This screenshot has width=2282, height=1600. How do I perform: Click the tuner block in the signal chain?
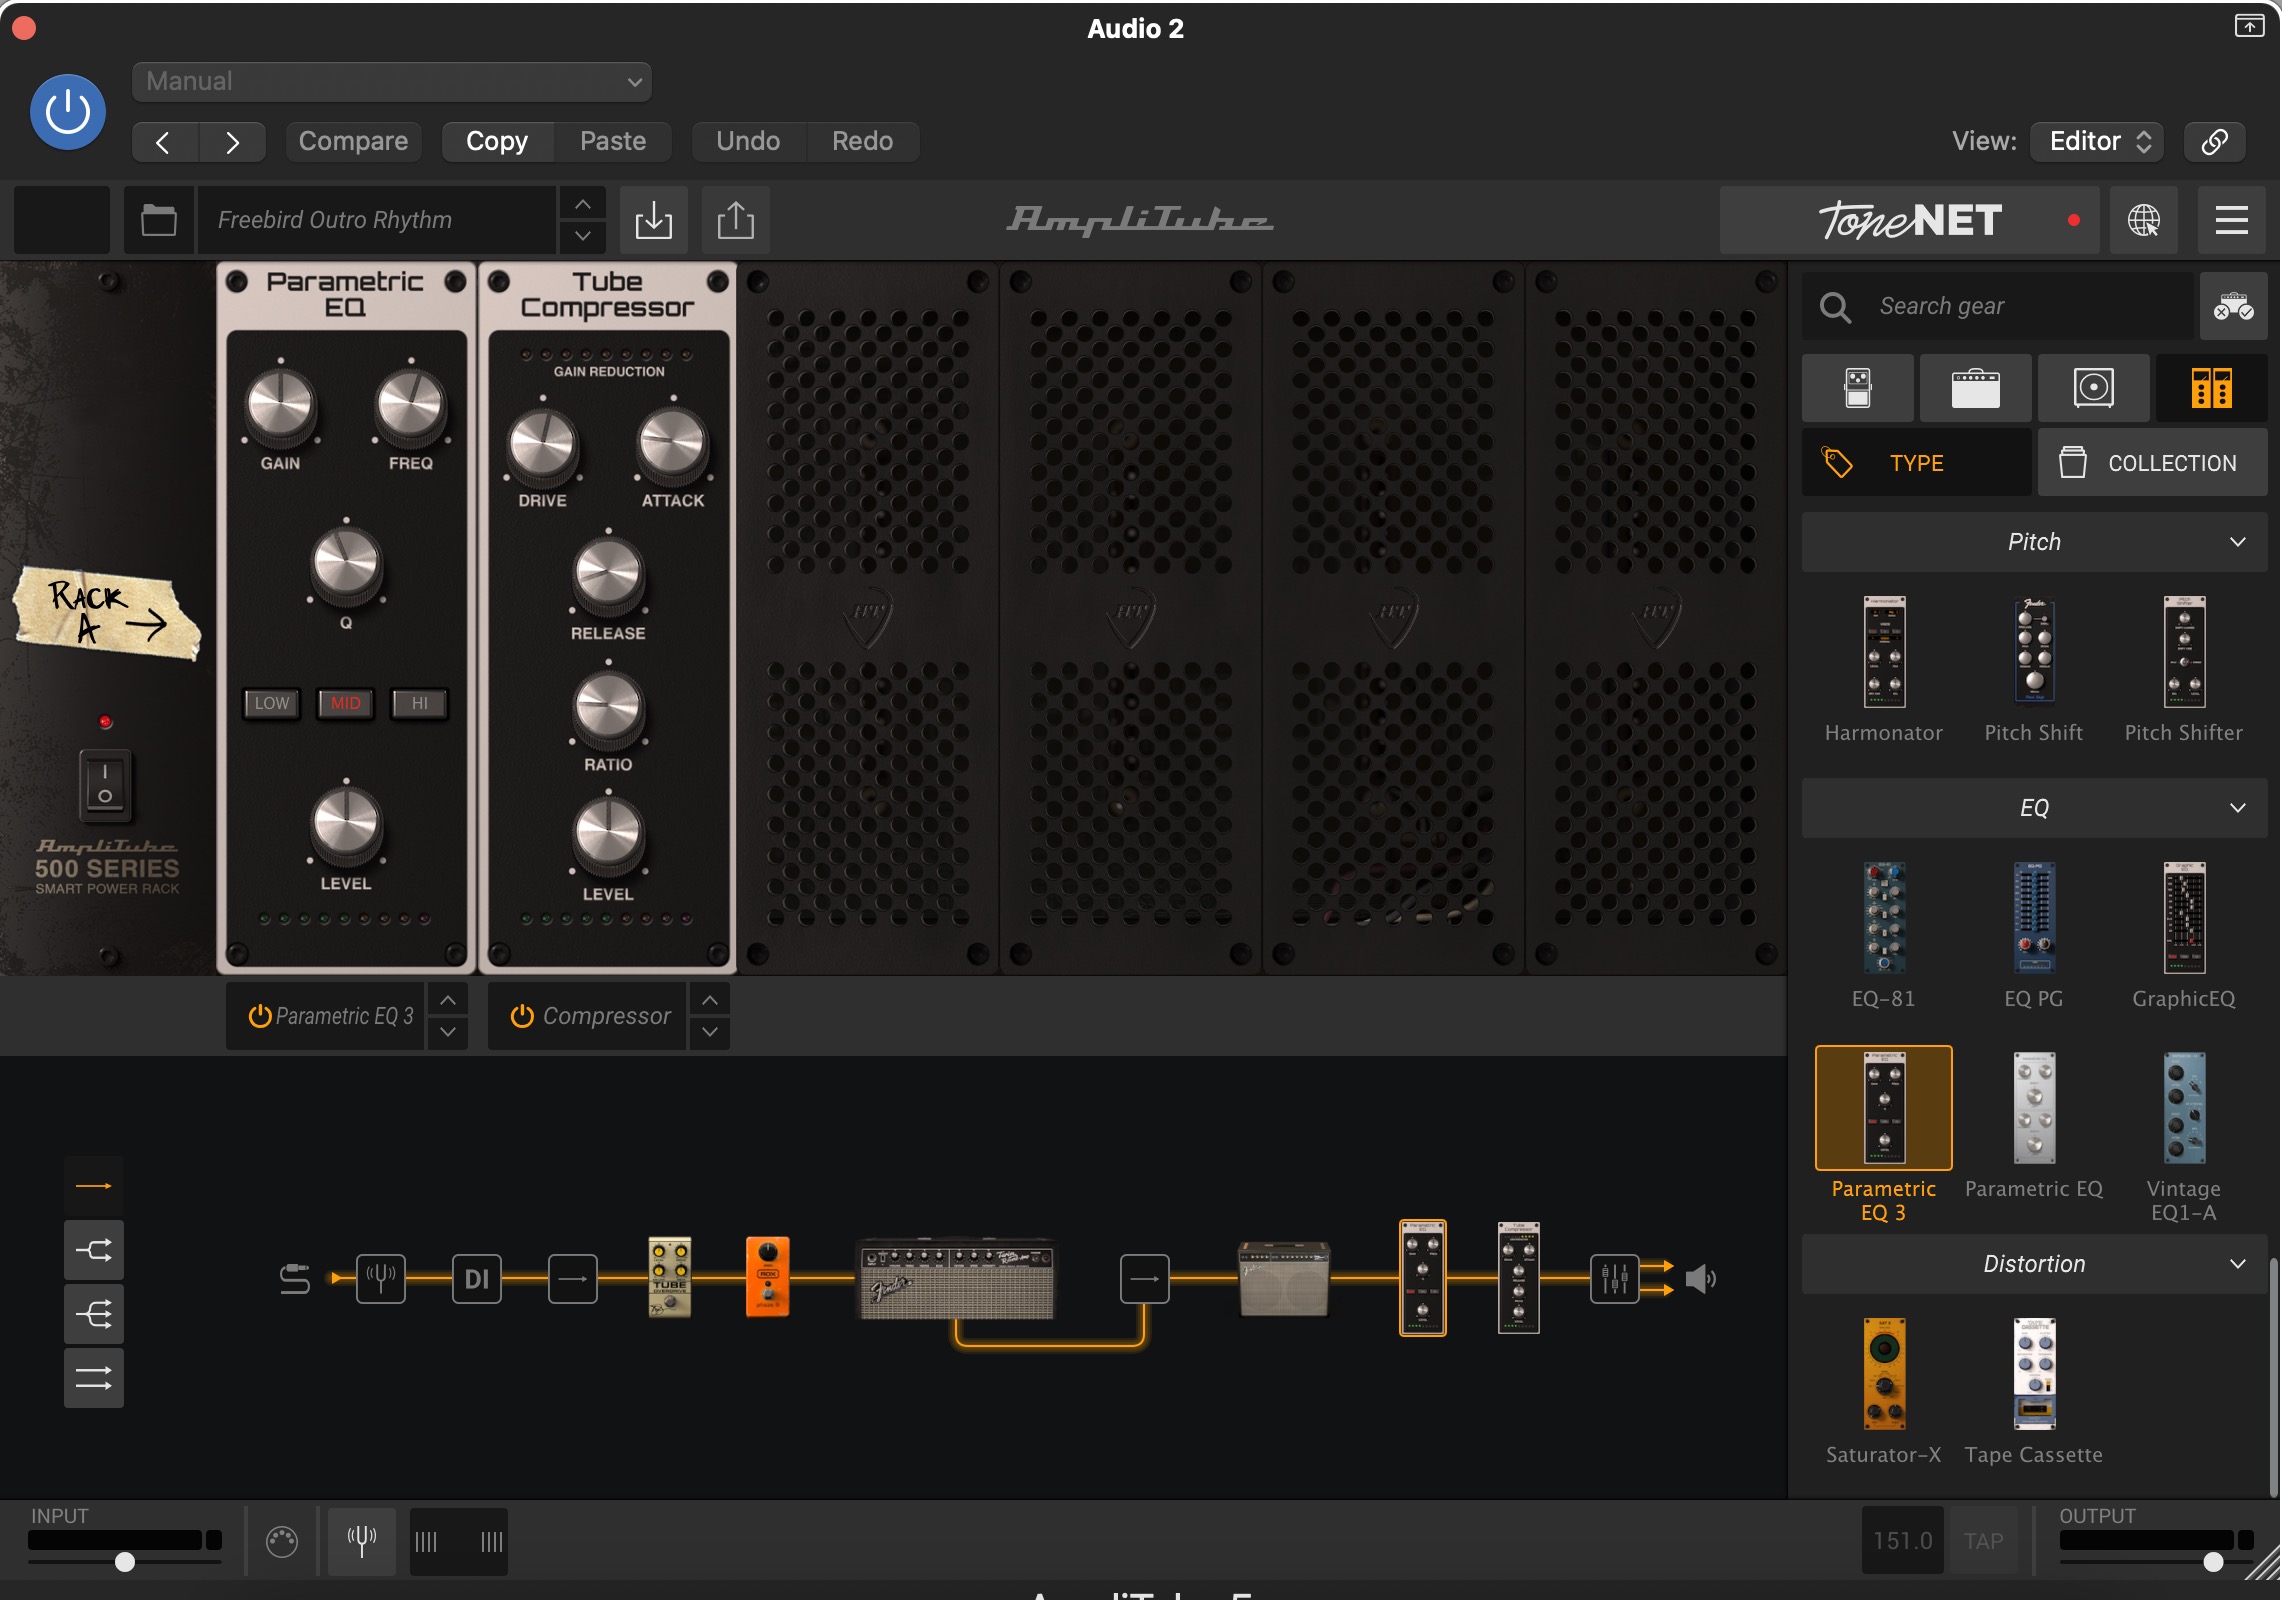[x=381, y=1278]
